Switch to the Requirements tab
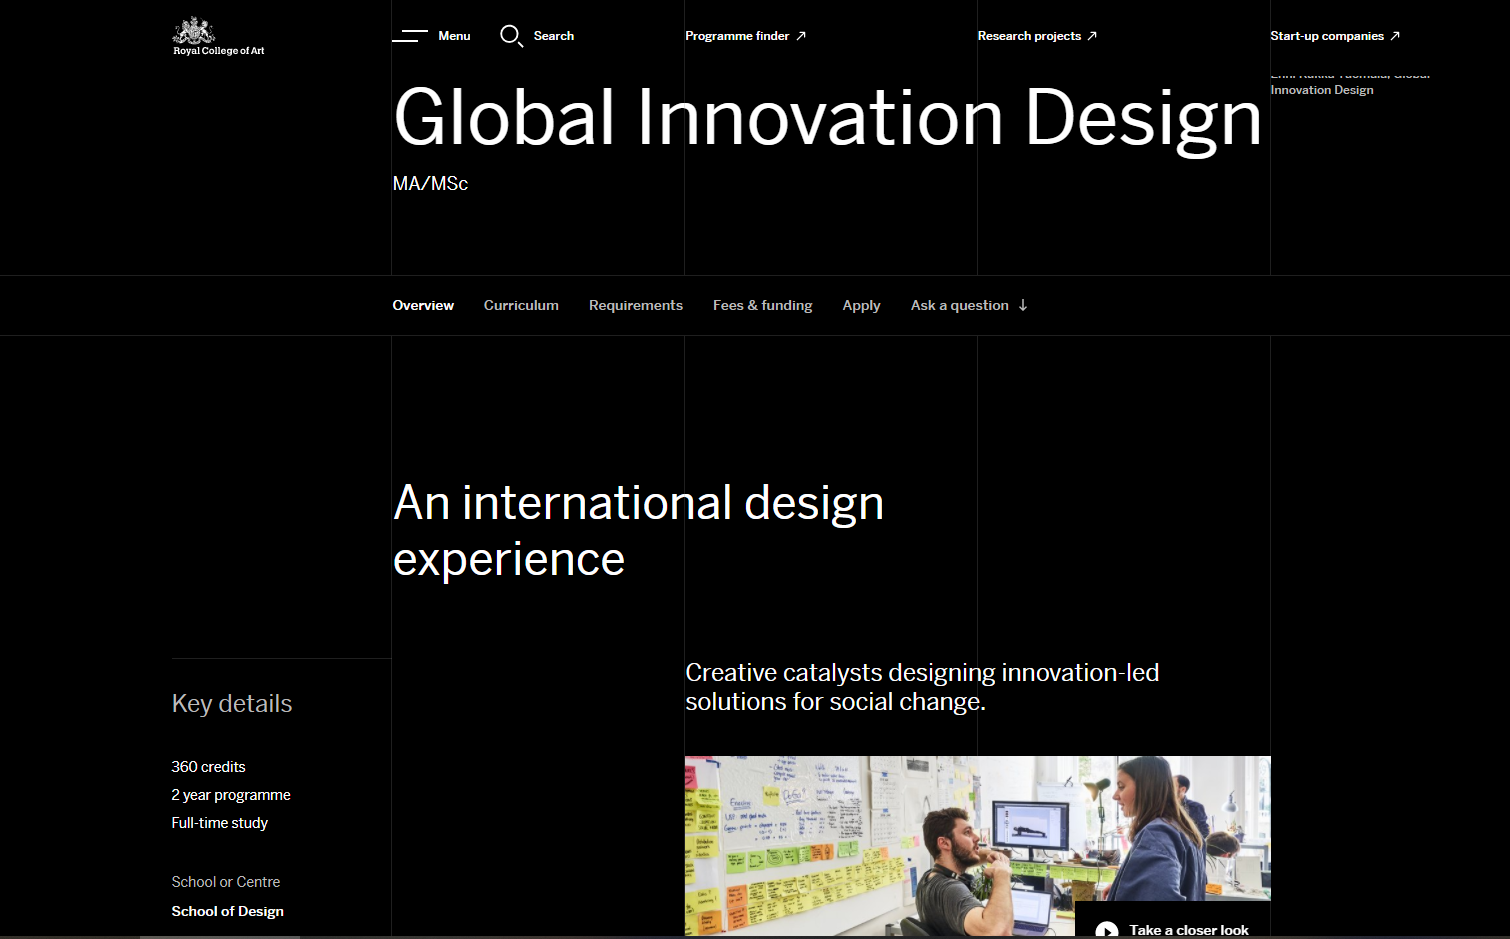This screenshot has height=939, width=1510. pos(636,306)
